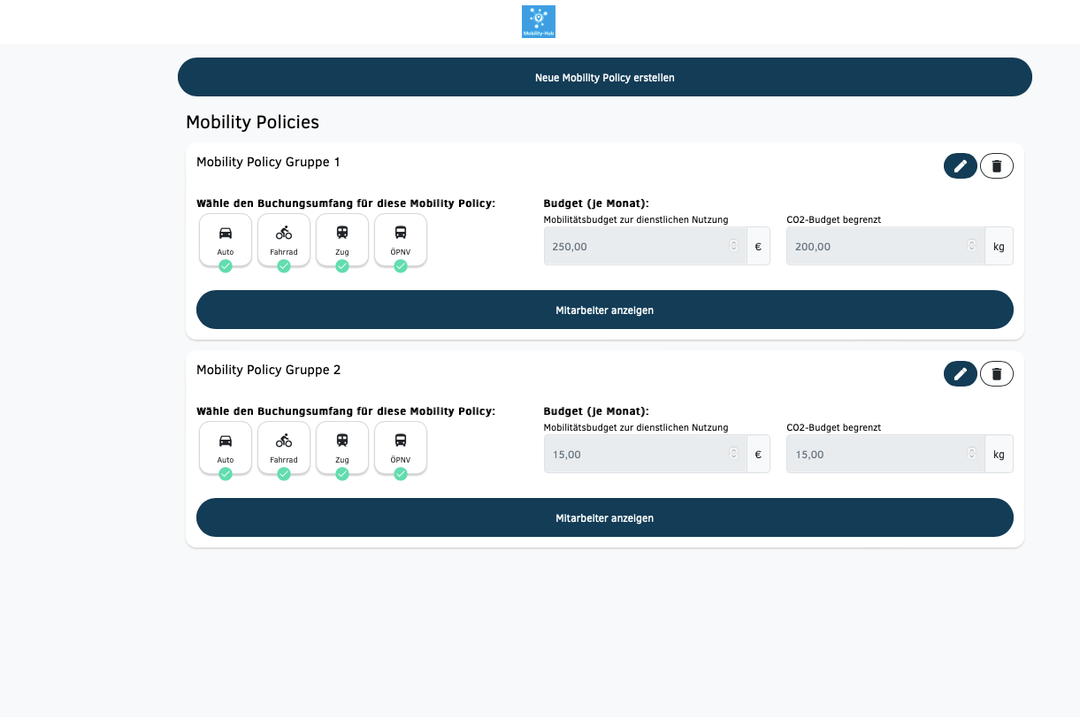The width and height of the screenshot is (1080, 720).
Task: Show employees for Mobility Policy Gruppe 2
Action: click(605, 518)
